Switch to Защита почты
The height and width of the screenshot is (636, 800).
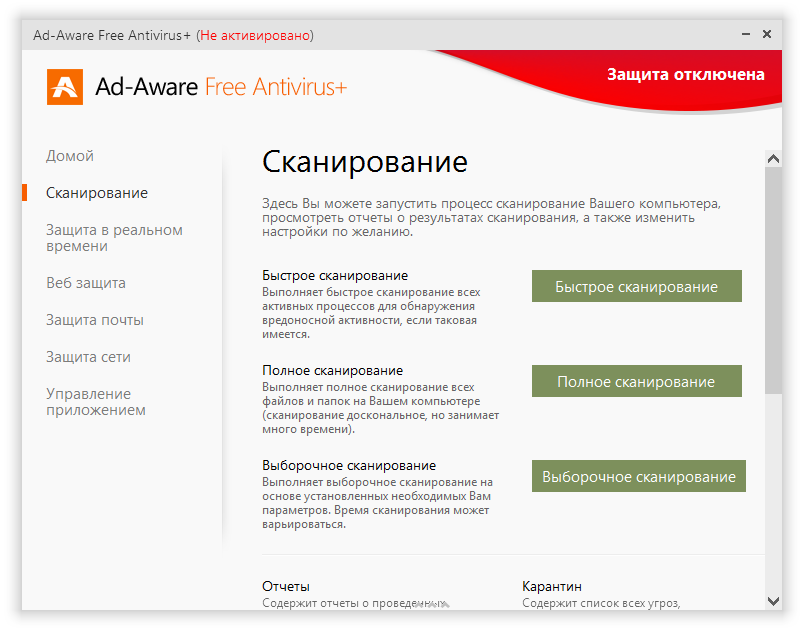pos(95,320)
